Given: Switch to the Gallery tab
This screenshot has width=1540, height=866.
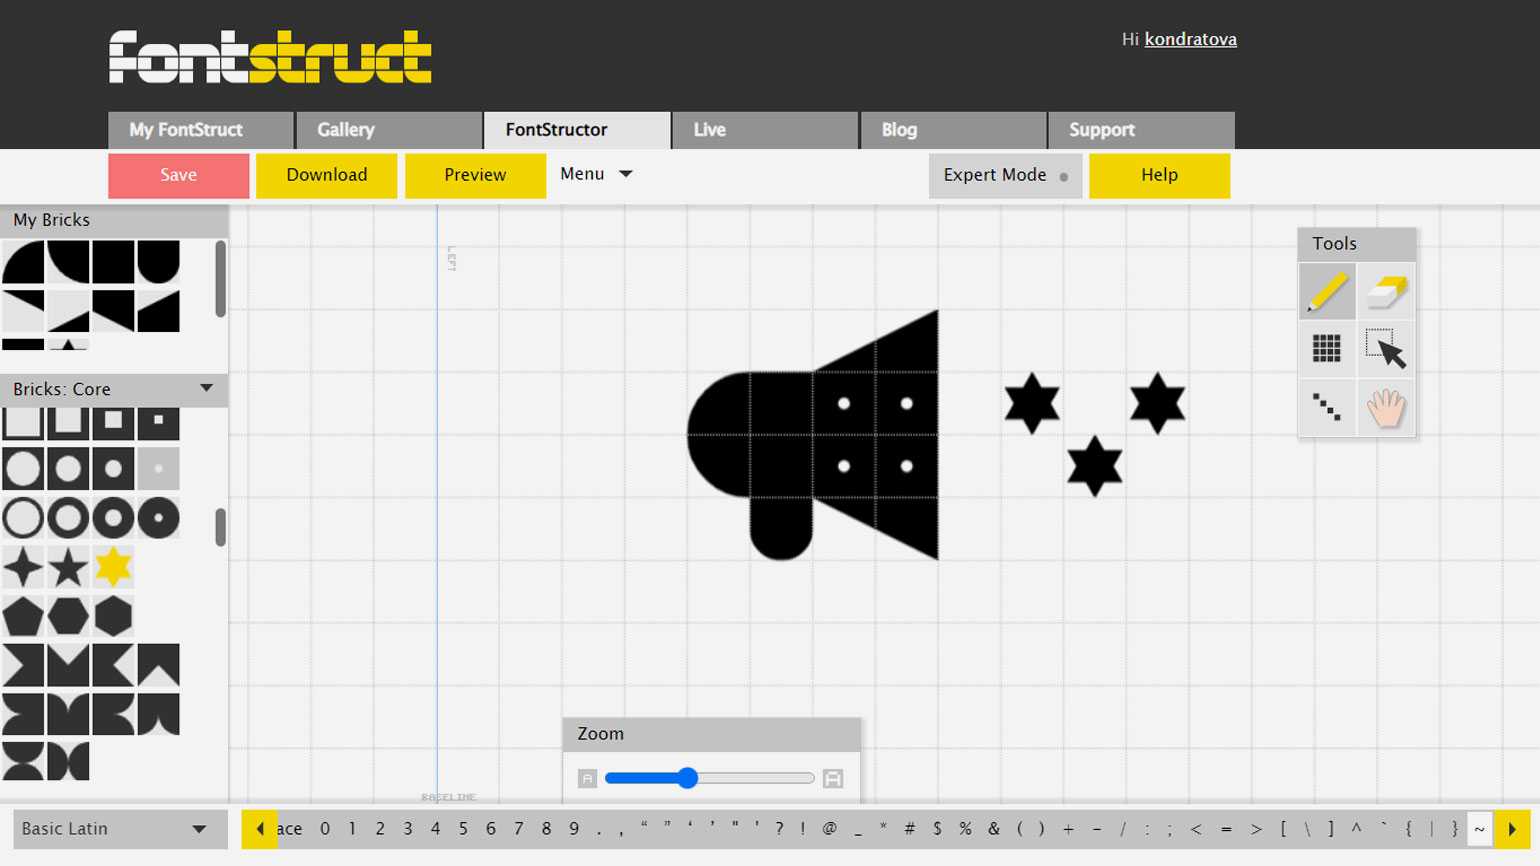Looking at the screenshot, I should [x=389, y=130].
